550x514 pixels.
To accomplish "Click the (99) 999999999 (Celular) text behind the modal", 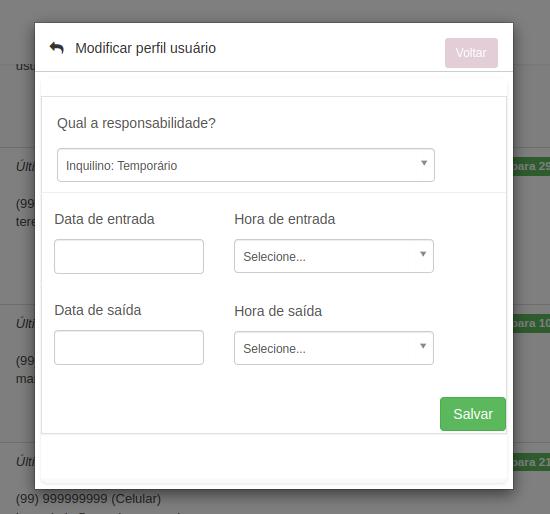I will tap(88, 499).
